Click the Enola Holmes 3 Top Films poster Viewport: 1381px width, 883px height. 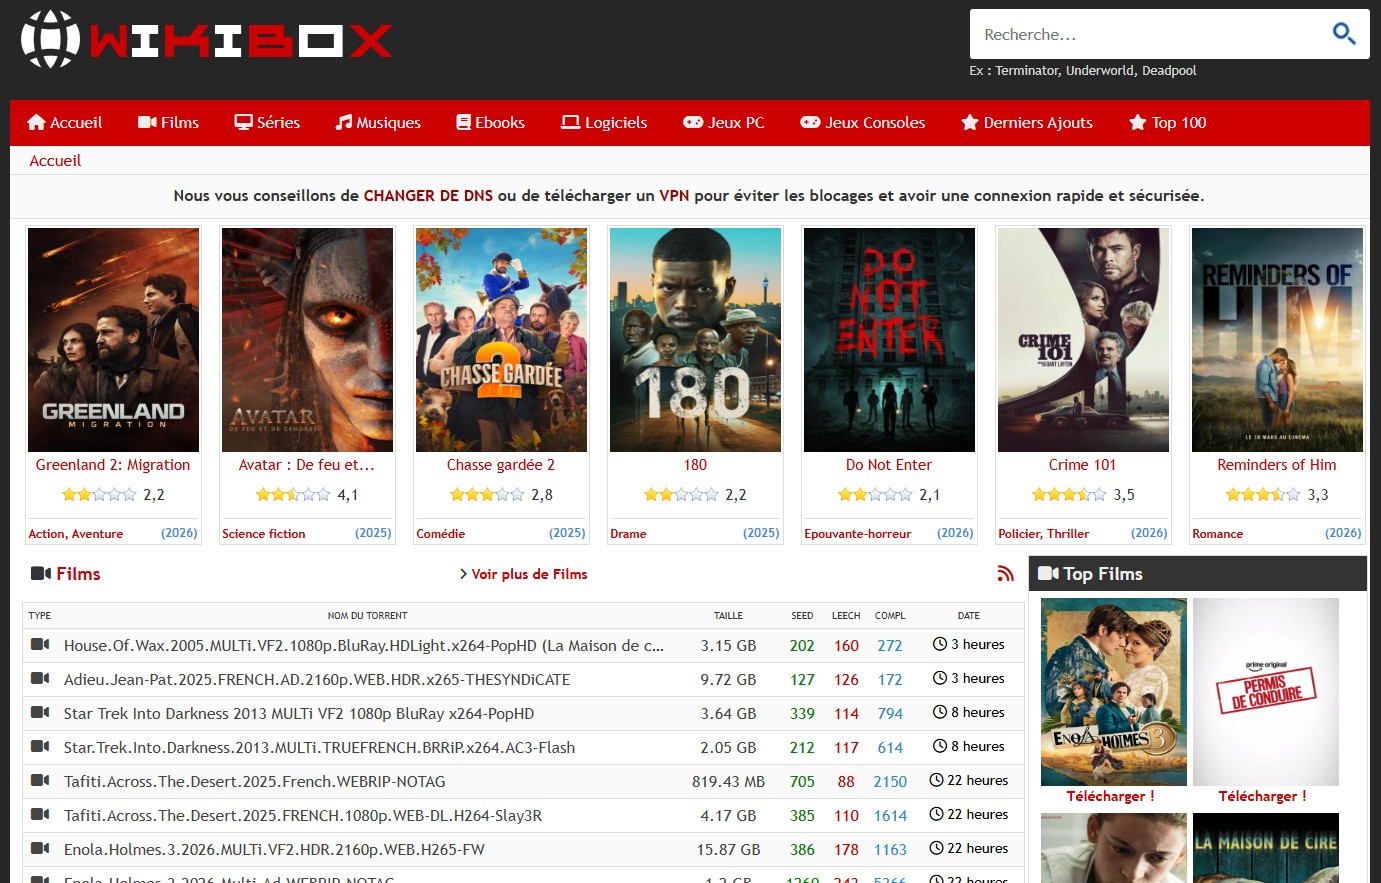point(1114,692)
